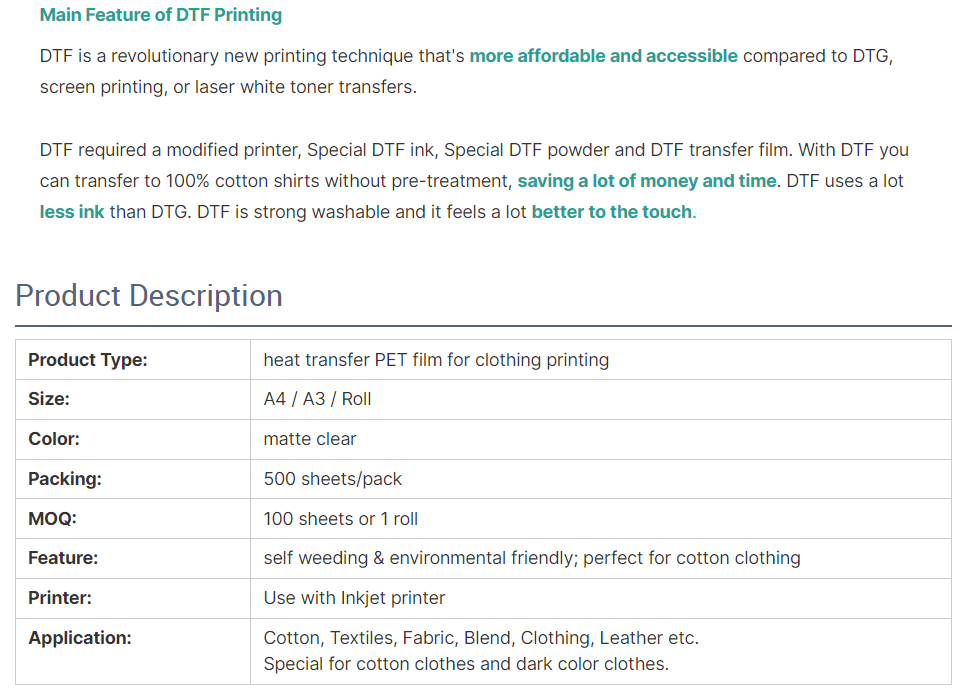Select the "Product Type:" table label
970x695 pixels.
pyautogui.click(x=88, y=360)
